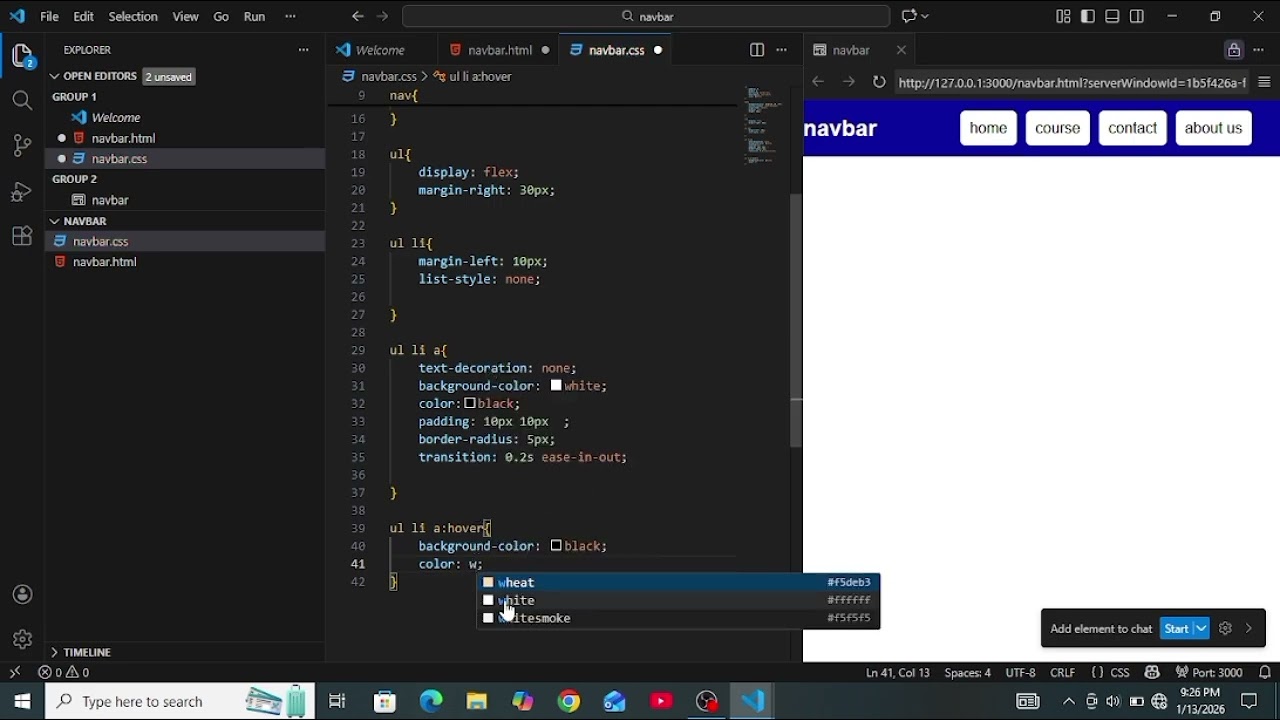This screenshot has width=1280, height=720.
Task: Click the Windows Start button
Action: [x=22, y=702]
